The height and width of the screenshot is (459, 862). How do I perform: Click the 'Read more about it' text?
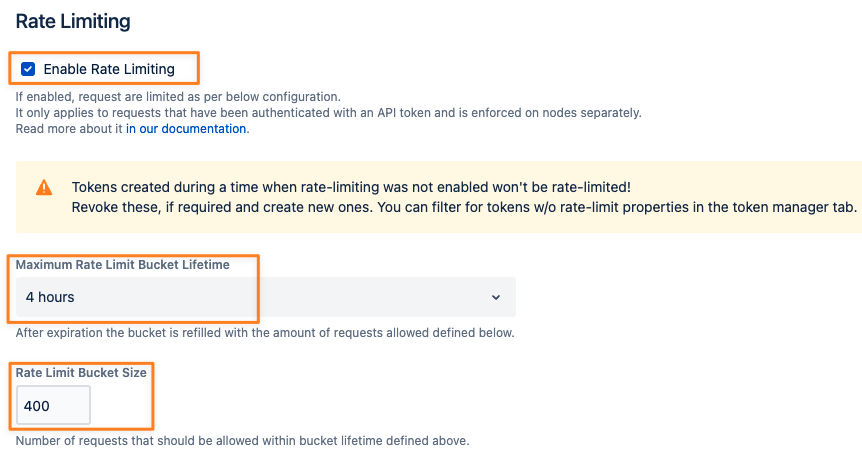point(69,129)
